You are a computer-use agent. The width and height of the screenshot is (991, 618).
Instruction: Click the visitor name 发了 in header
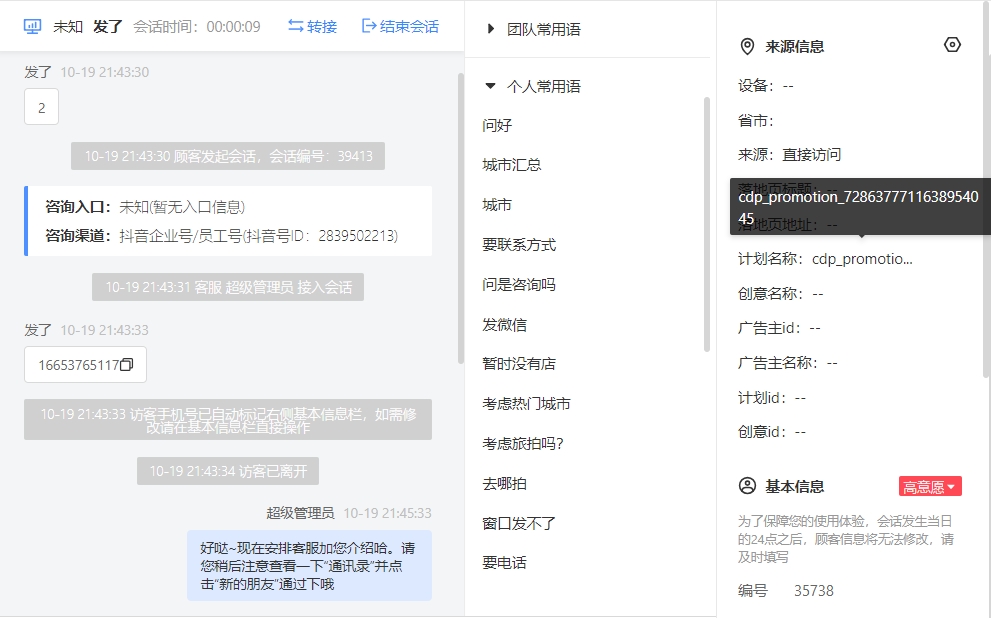tap(107, 27)
